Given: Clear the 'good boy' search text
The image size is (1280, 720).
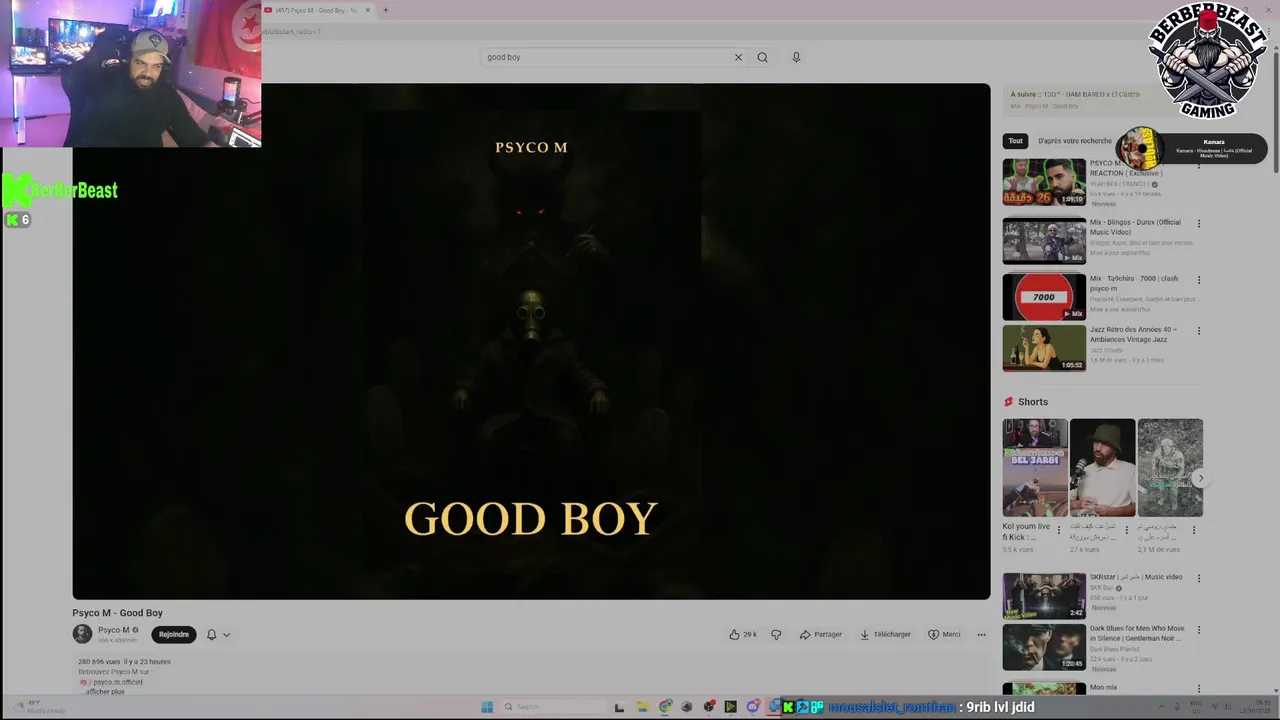Looking at the screenshot, I should click(x=738, y=57).
